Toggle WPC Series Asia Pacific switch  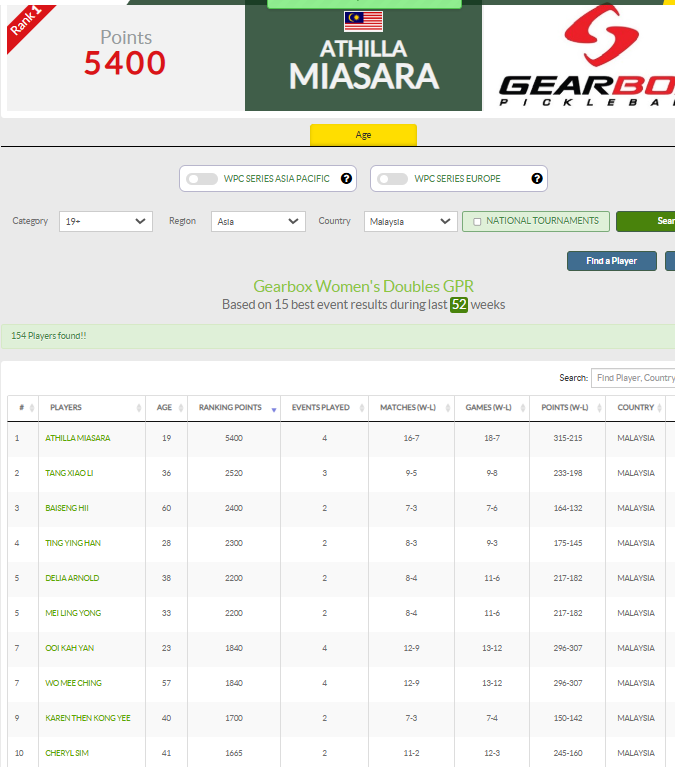(x=202, y=179)
